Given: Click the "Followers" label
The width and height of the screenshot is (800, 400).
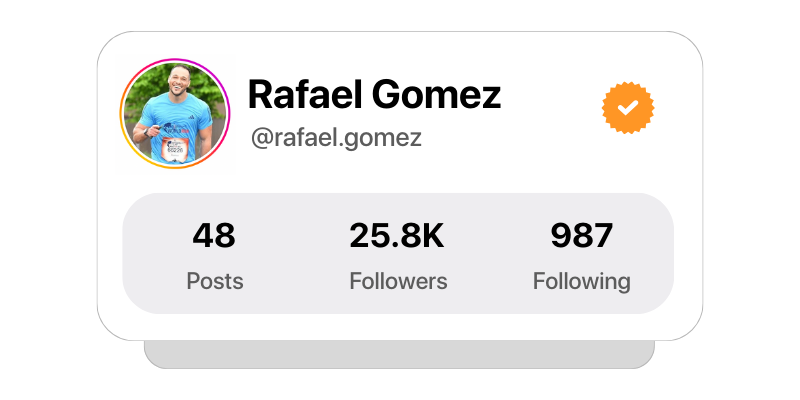Looking at the screenshot, I should tap(398, 281).
